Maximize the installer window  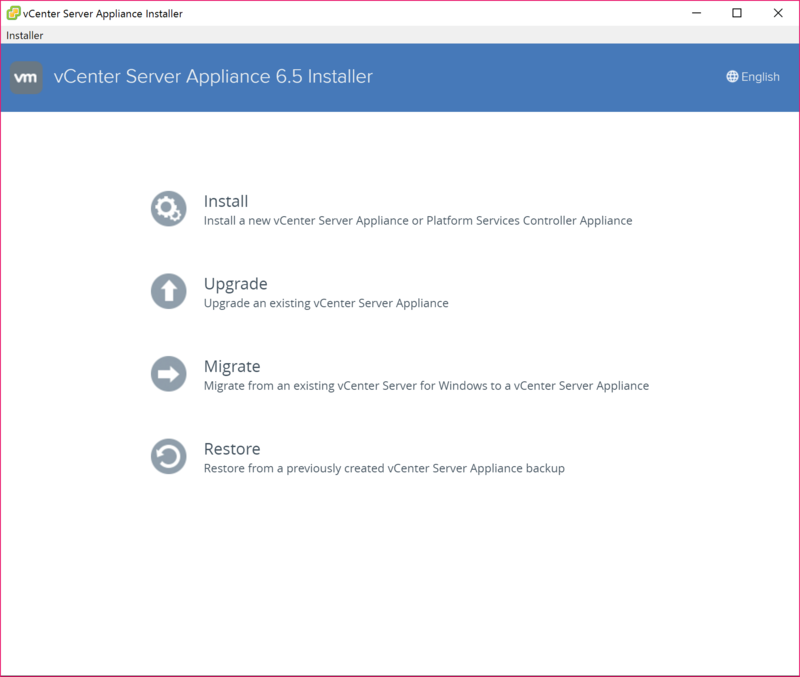(x=737, y=13)
